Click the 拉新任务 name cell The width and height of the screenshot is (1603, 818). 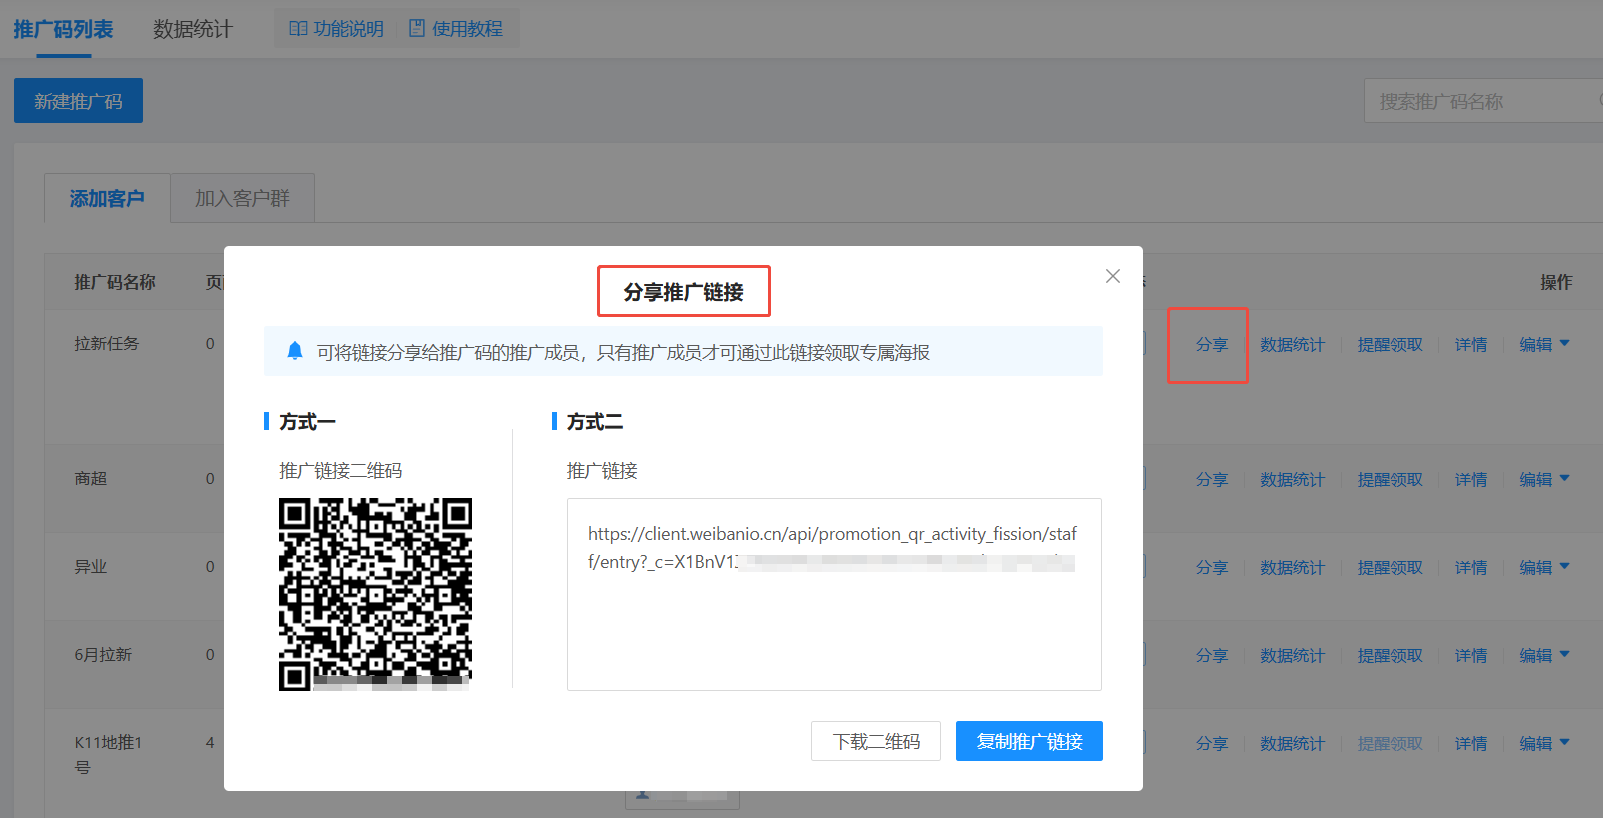[x=107, y=343]
